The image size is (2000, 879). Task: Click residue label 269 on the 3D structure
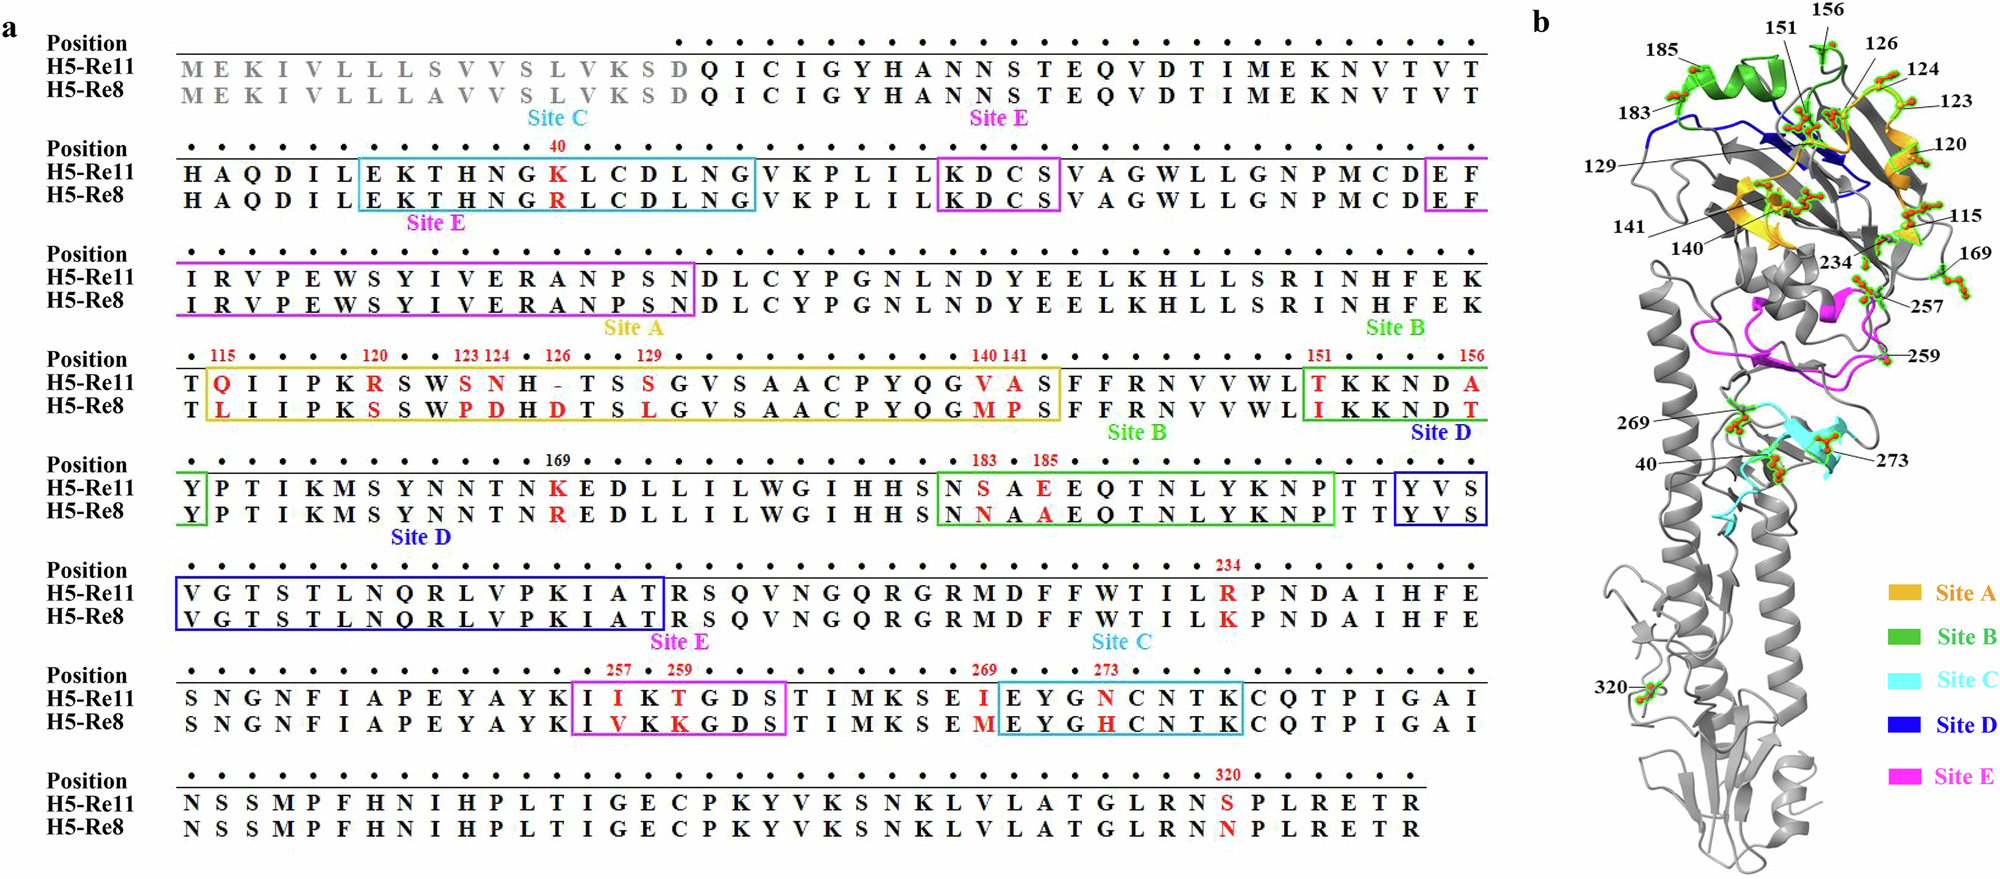tap(1633, 423)
